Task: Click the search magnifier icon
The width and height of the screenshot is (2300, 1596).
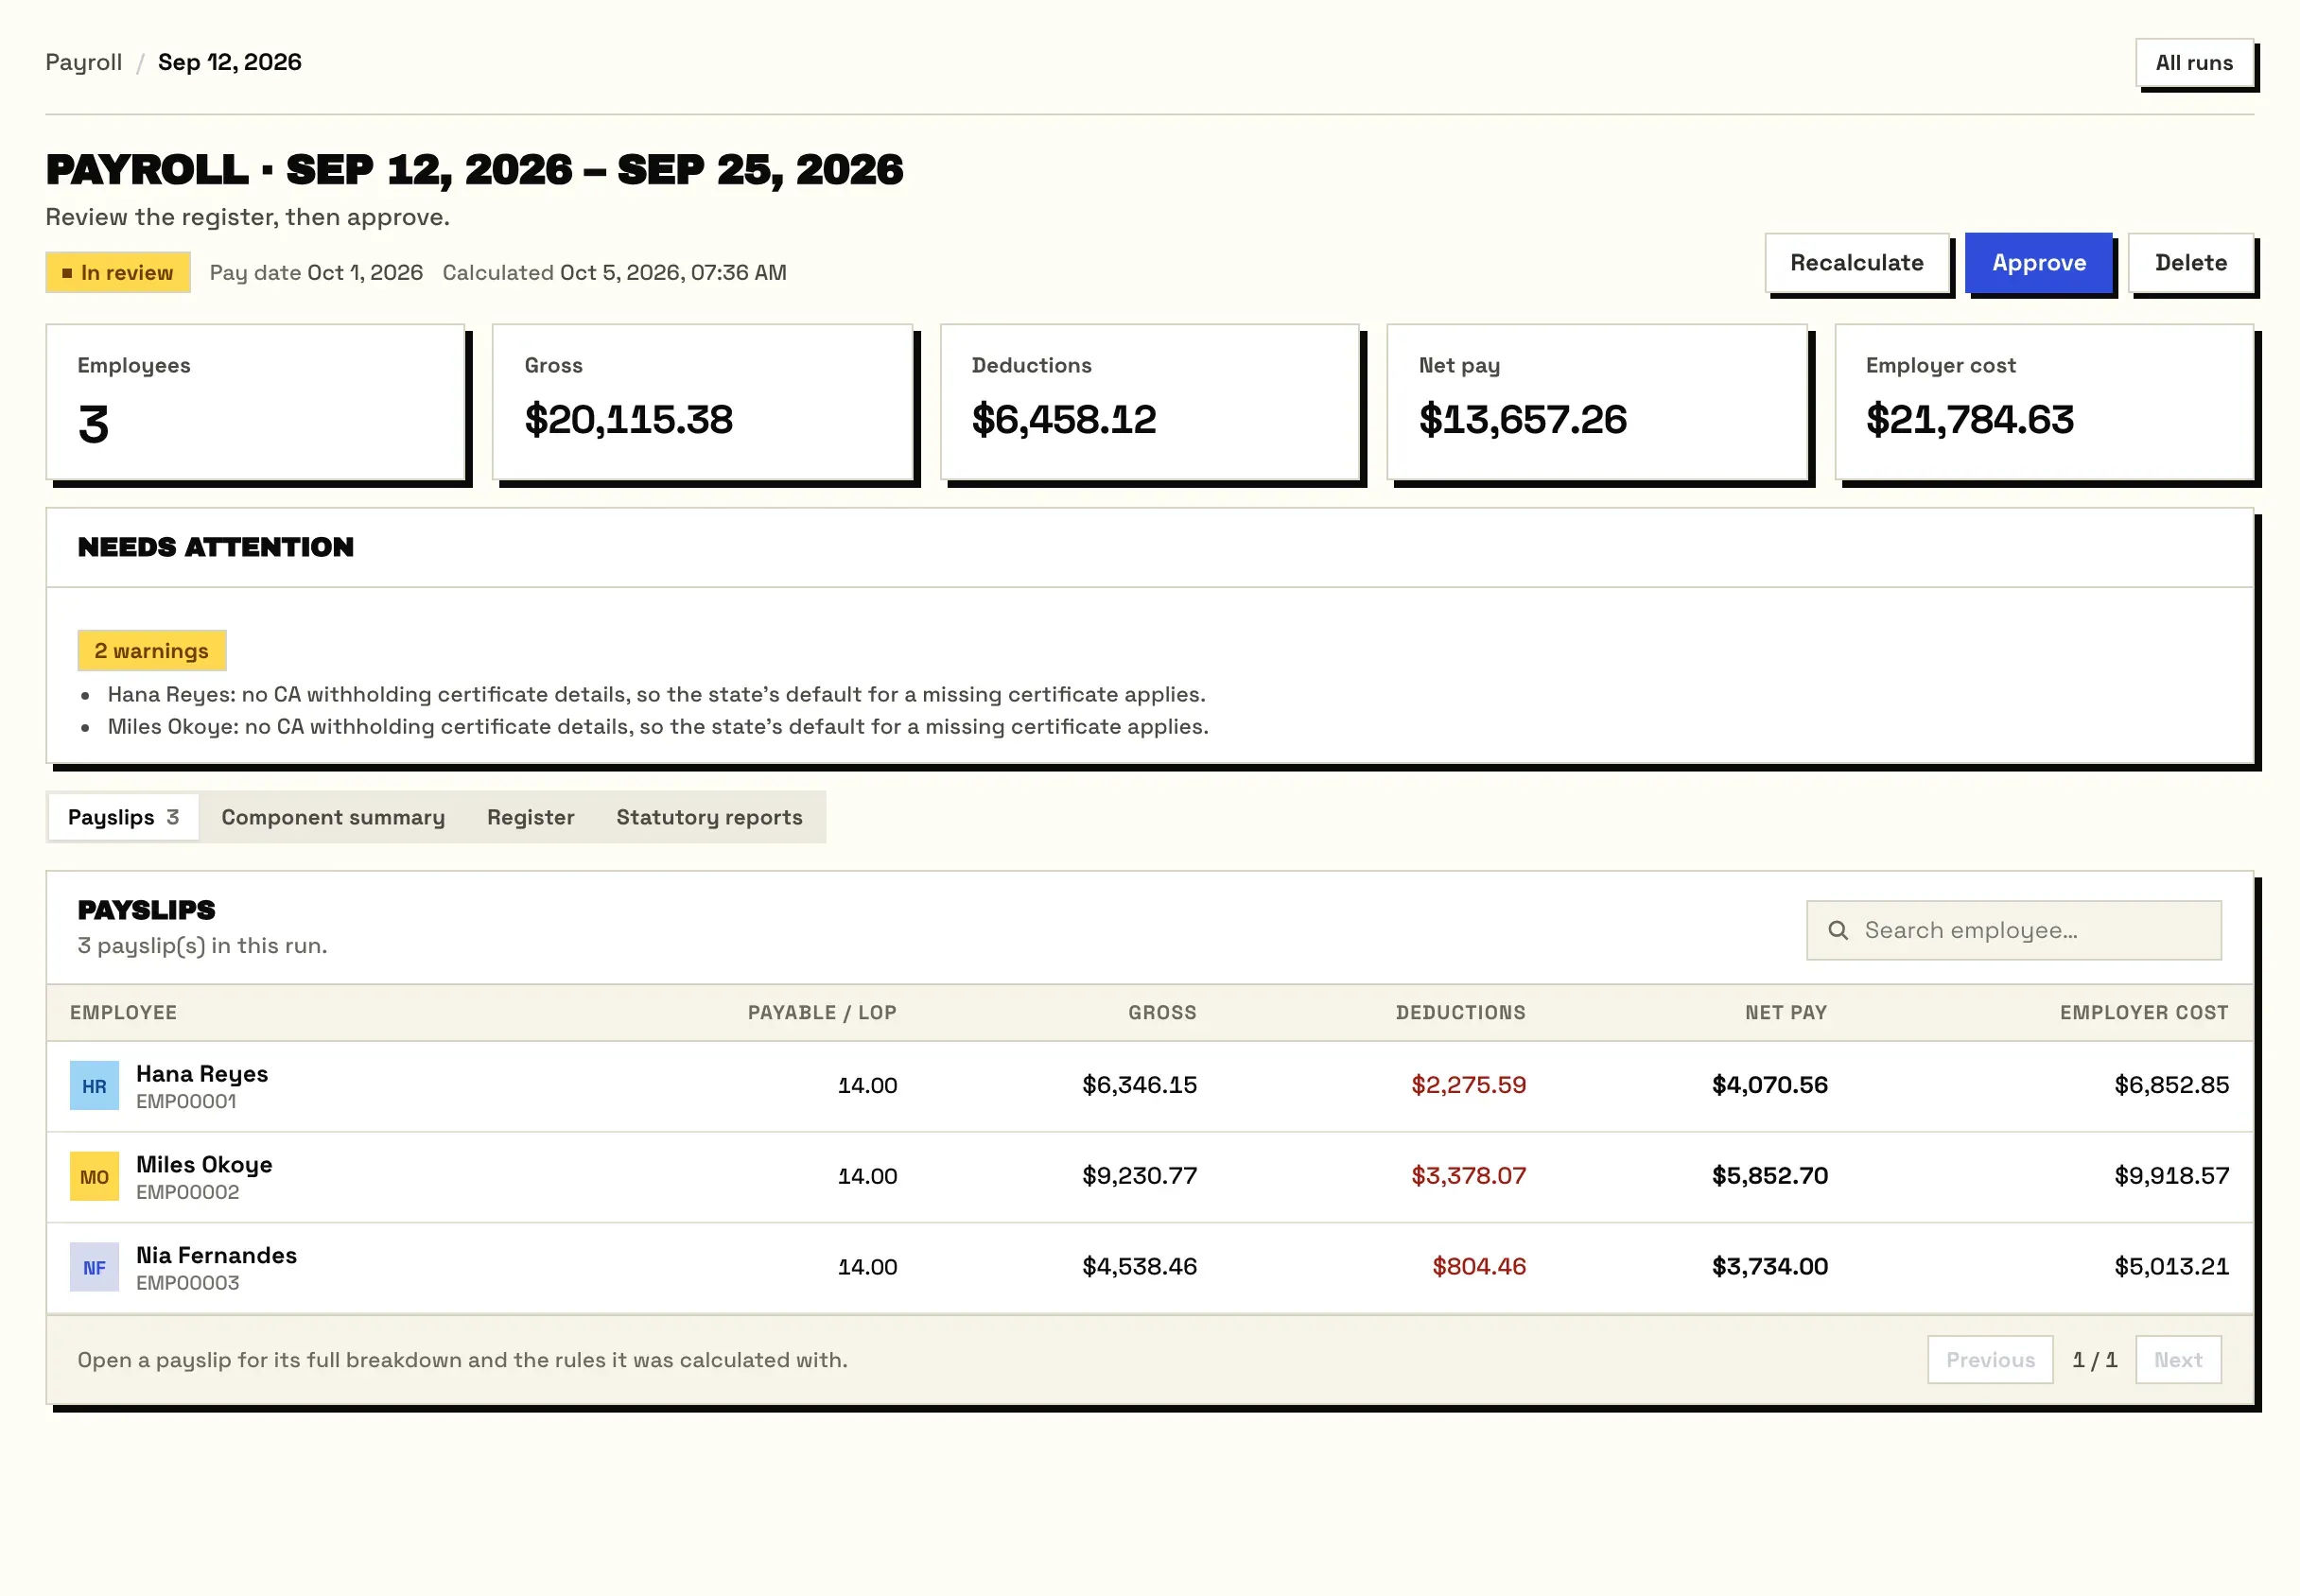Action: click(x=1838, y=931)
